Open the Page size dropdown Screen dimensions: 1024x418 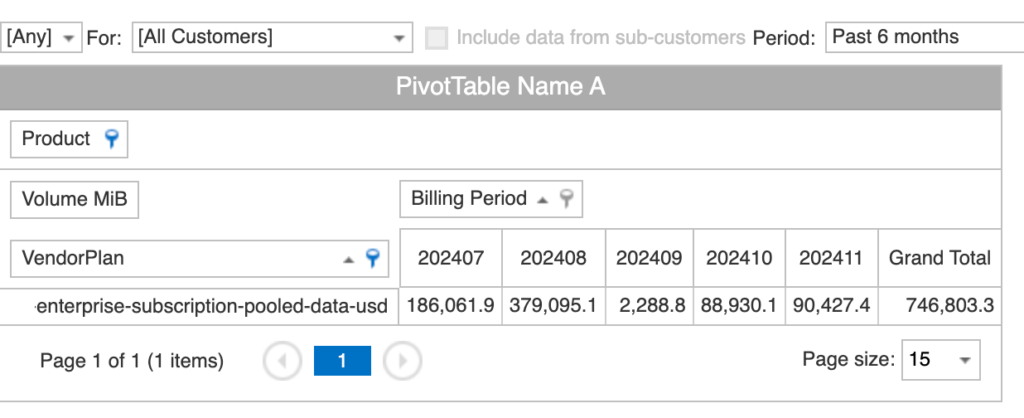pyautogui.click(x=964, y=360)
